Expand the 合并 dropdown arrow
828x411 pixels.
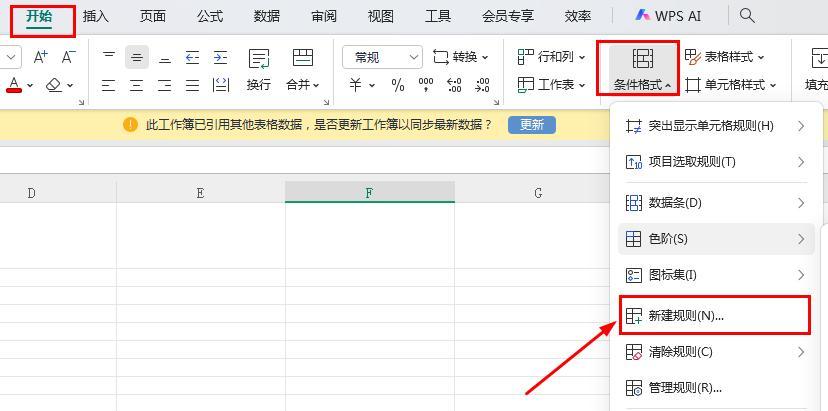point(316,85)
